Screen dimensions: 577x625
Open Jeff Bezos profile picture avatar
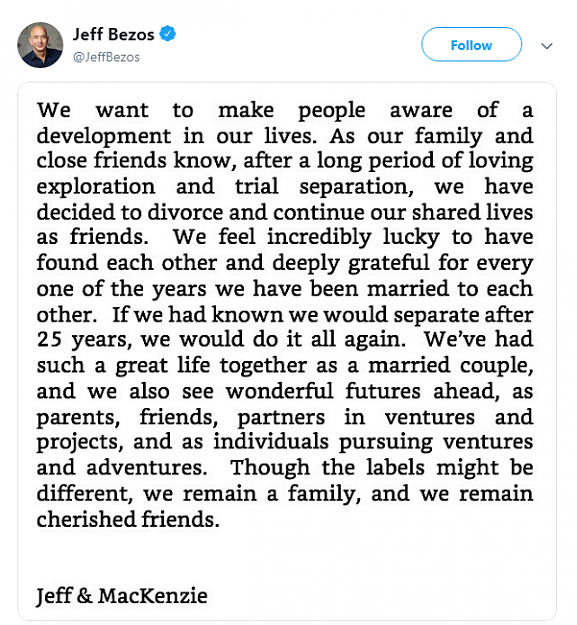click(40, 45)
